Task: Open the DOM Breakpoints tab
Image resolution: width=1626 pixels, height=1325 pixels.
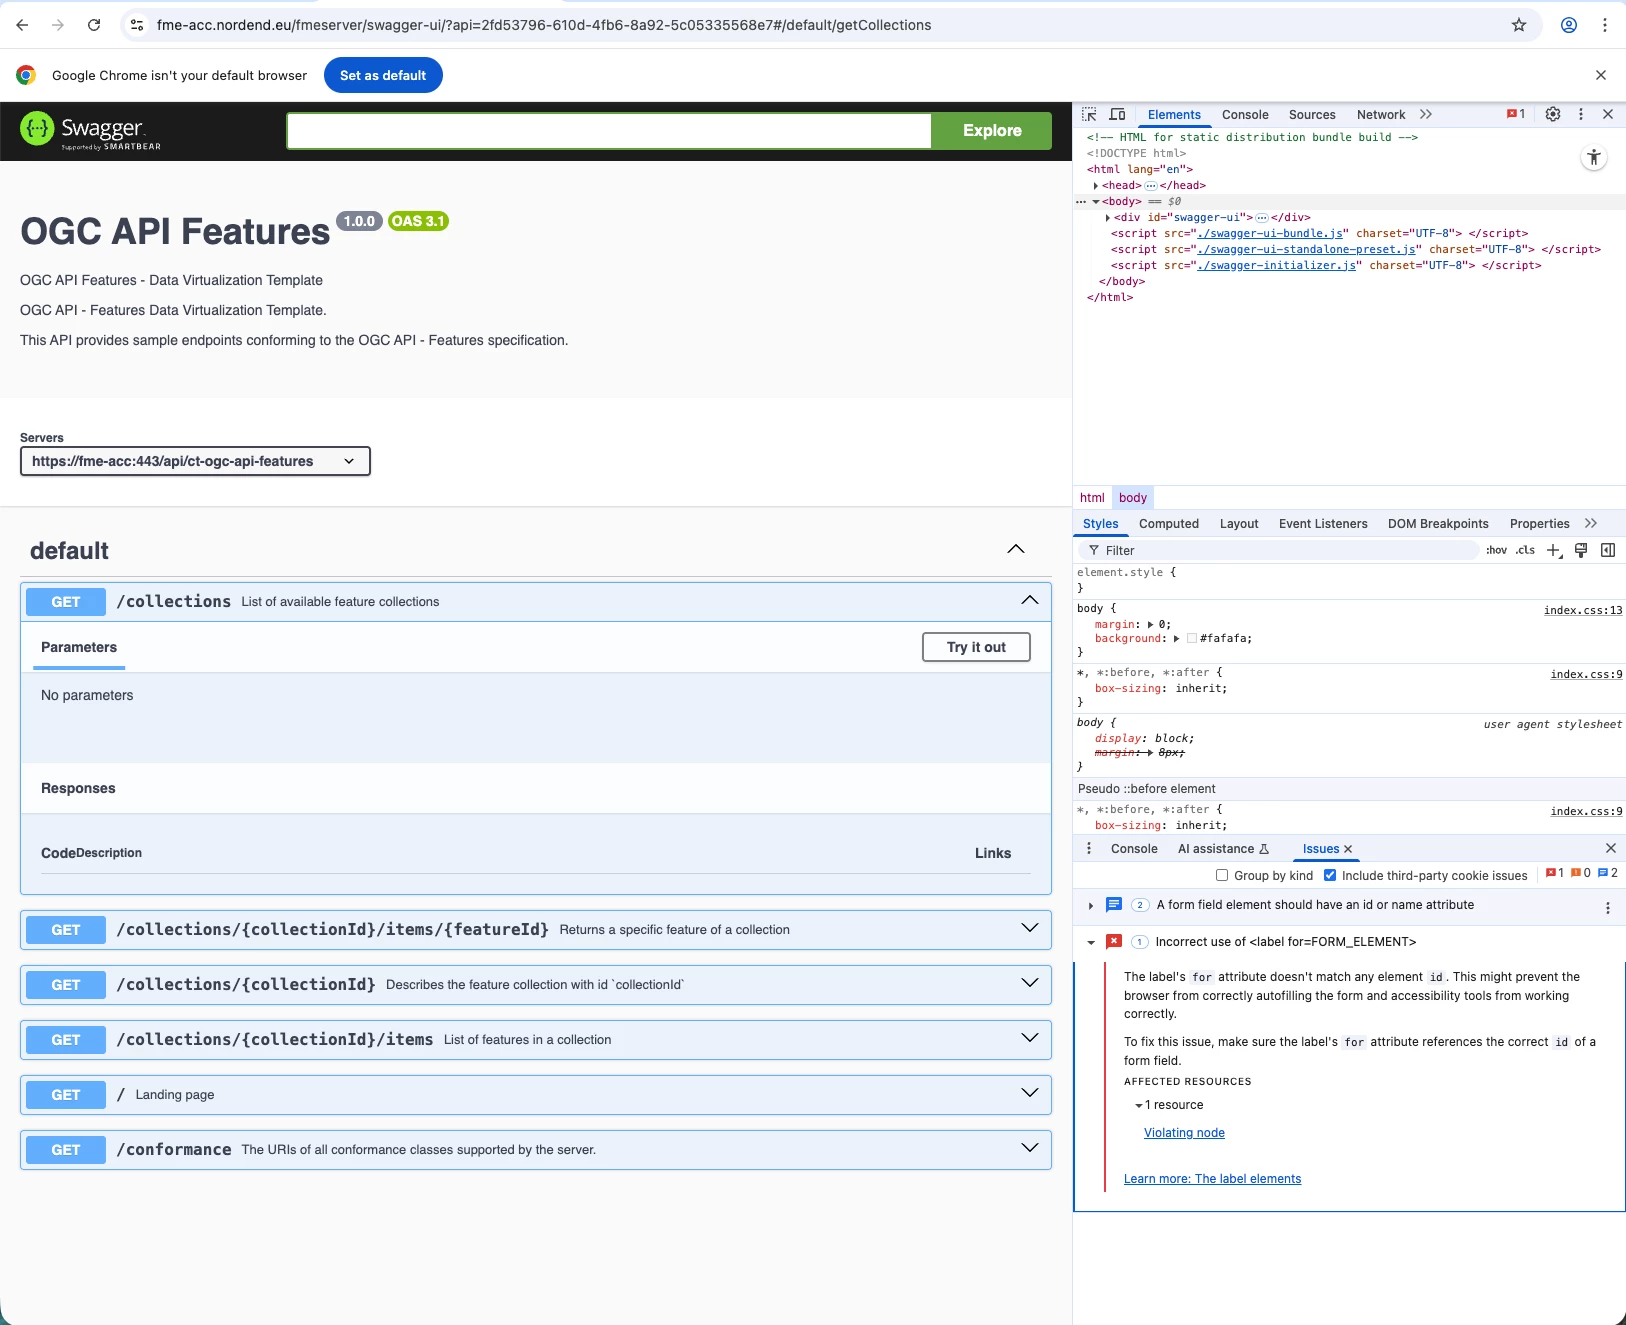Action: (1438, 524)
